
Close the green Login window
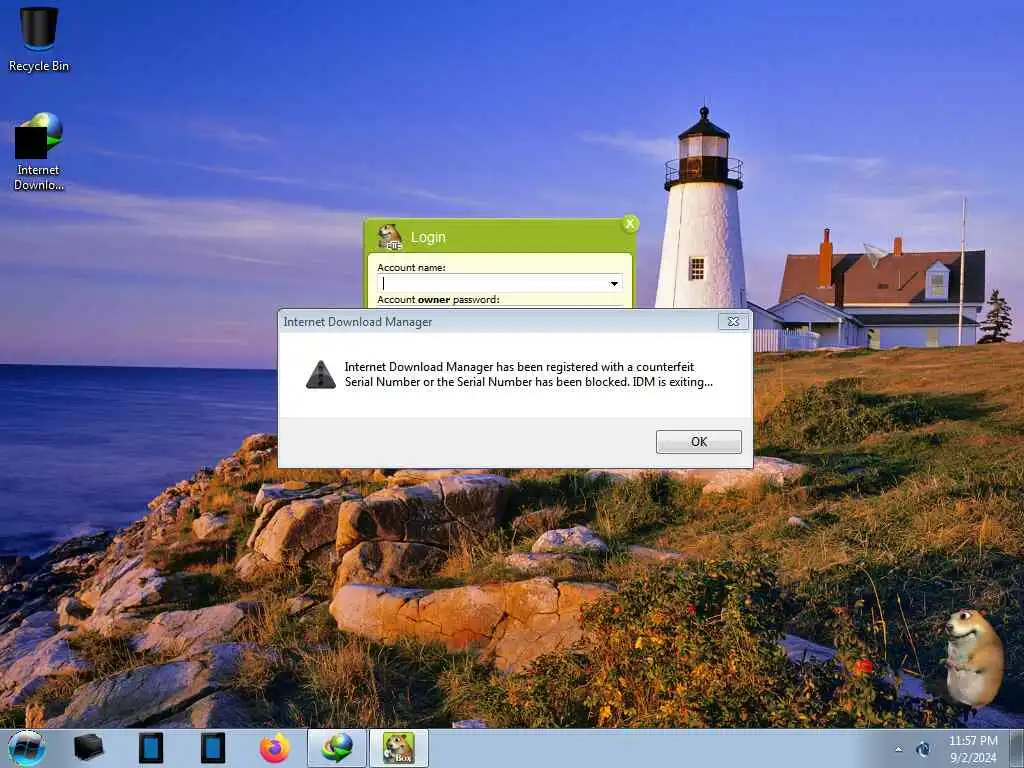coord(630,224)
